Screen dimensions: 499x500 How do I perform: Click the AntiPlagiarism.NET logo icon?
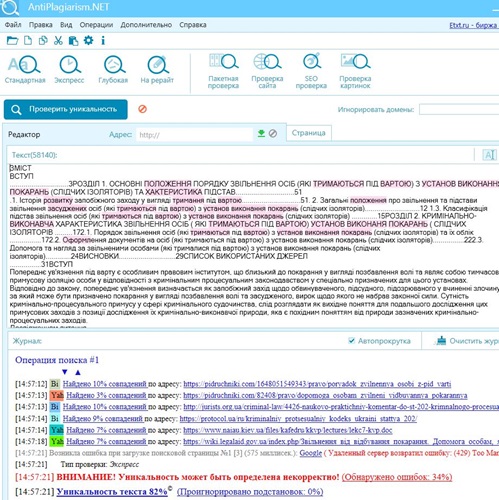(x=10, y=8)
